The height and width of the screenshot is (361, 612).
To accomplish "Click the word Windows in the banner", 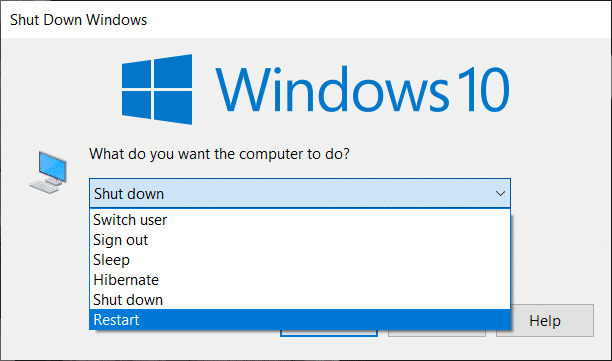I will click(332, 90).
